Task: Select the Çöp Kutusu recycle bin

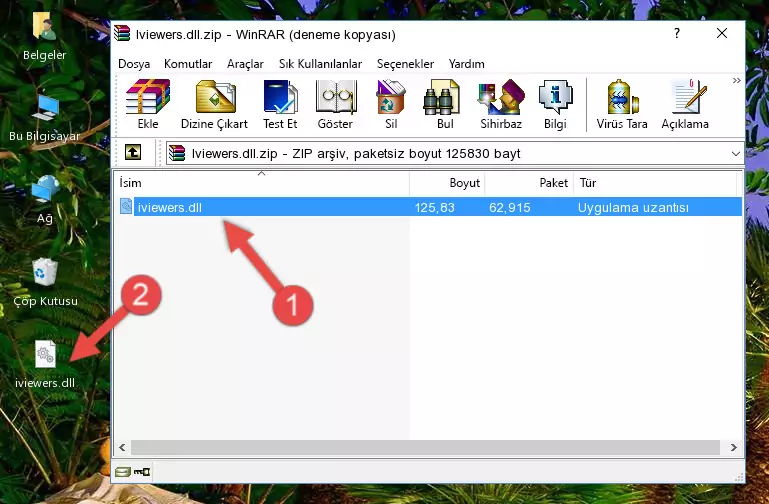Action: [45, 282]
